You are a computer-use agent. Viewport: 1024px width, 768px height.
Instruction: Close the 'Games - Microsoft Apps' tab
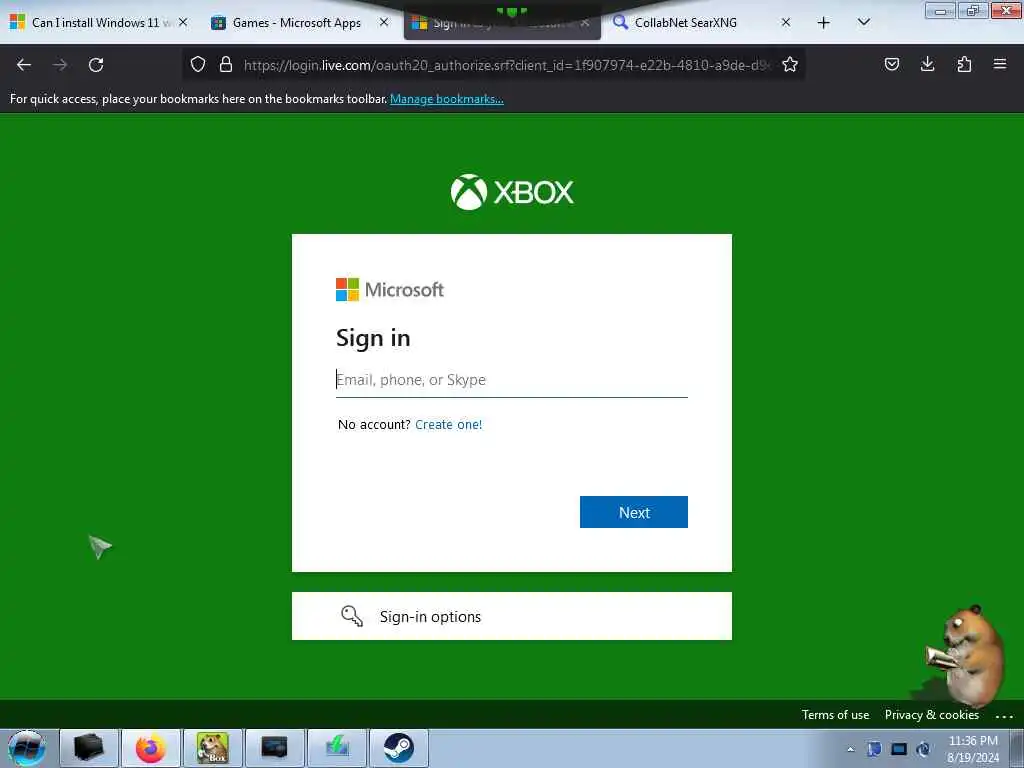click(384, 23)
